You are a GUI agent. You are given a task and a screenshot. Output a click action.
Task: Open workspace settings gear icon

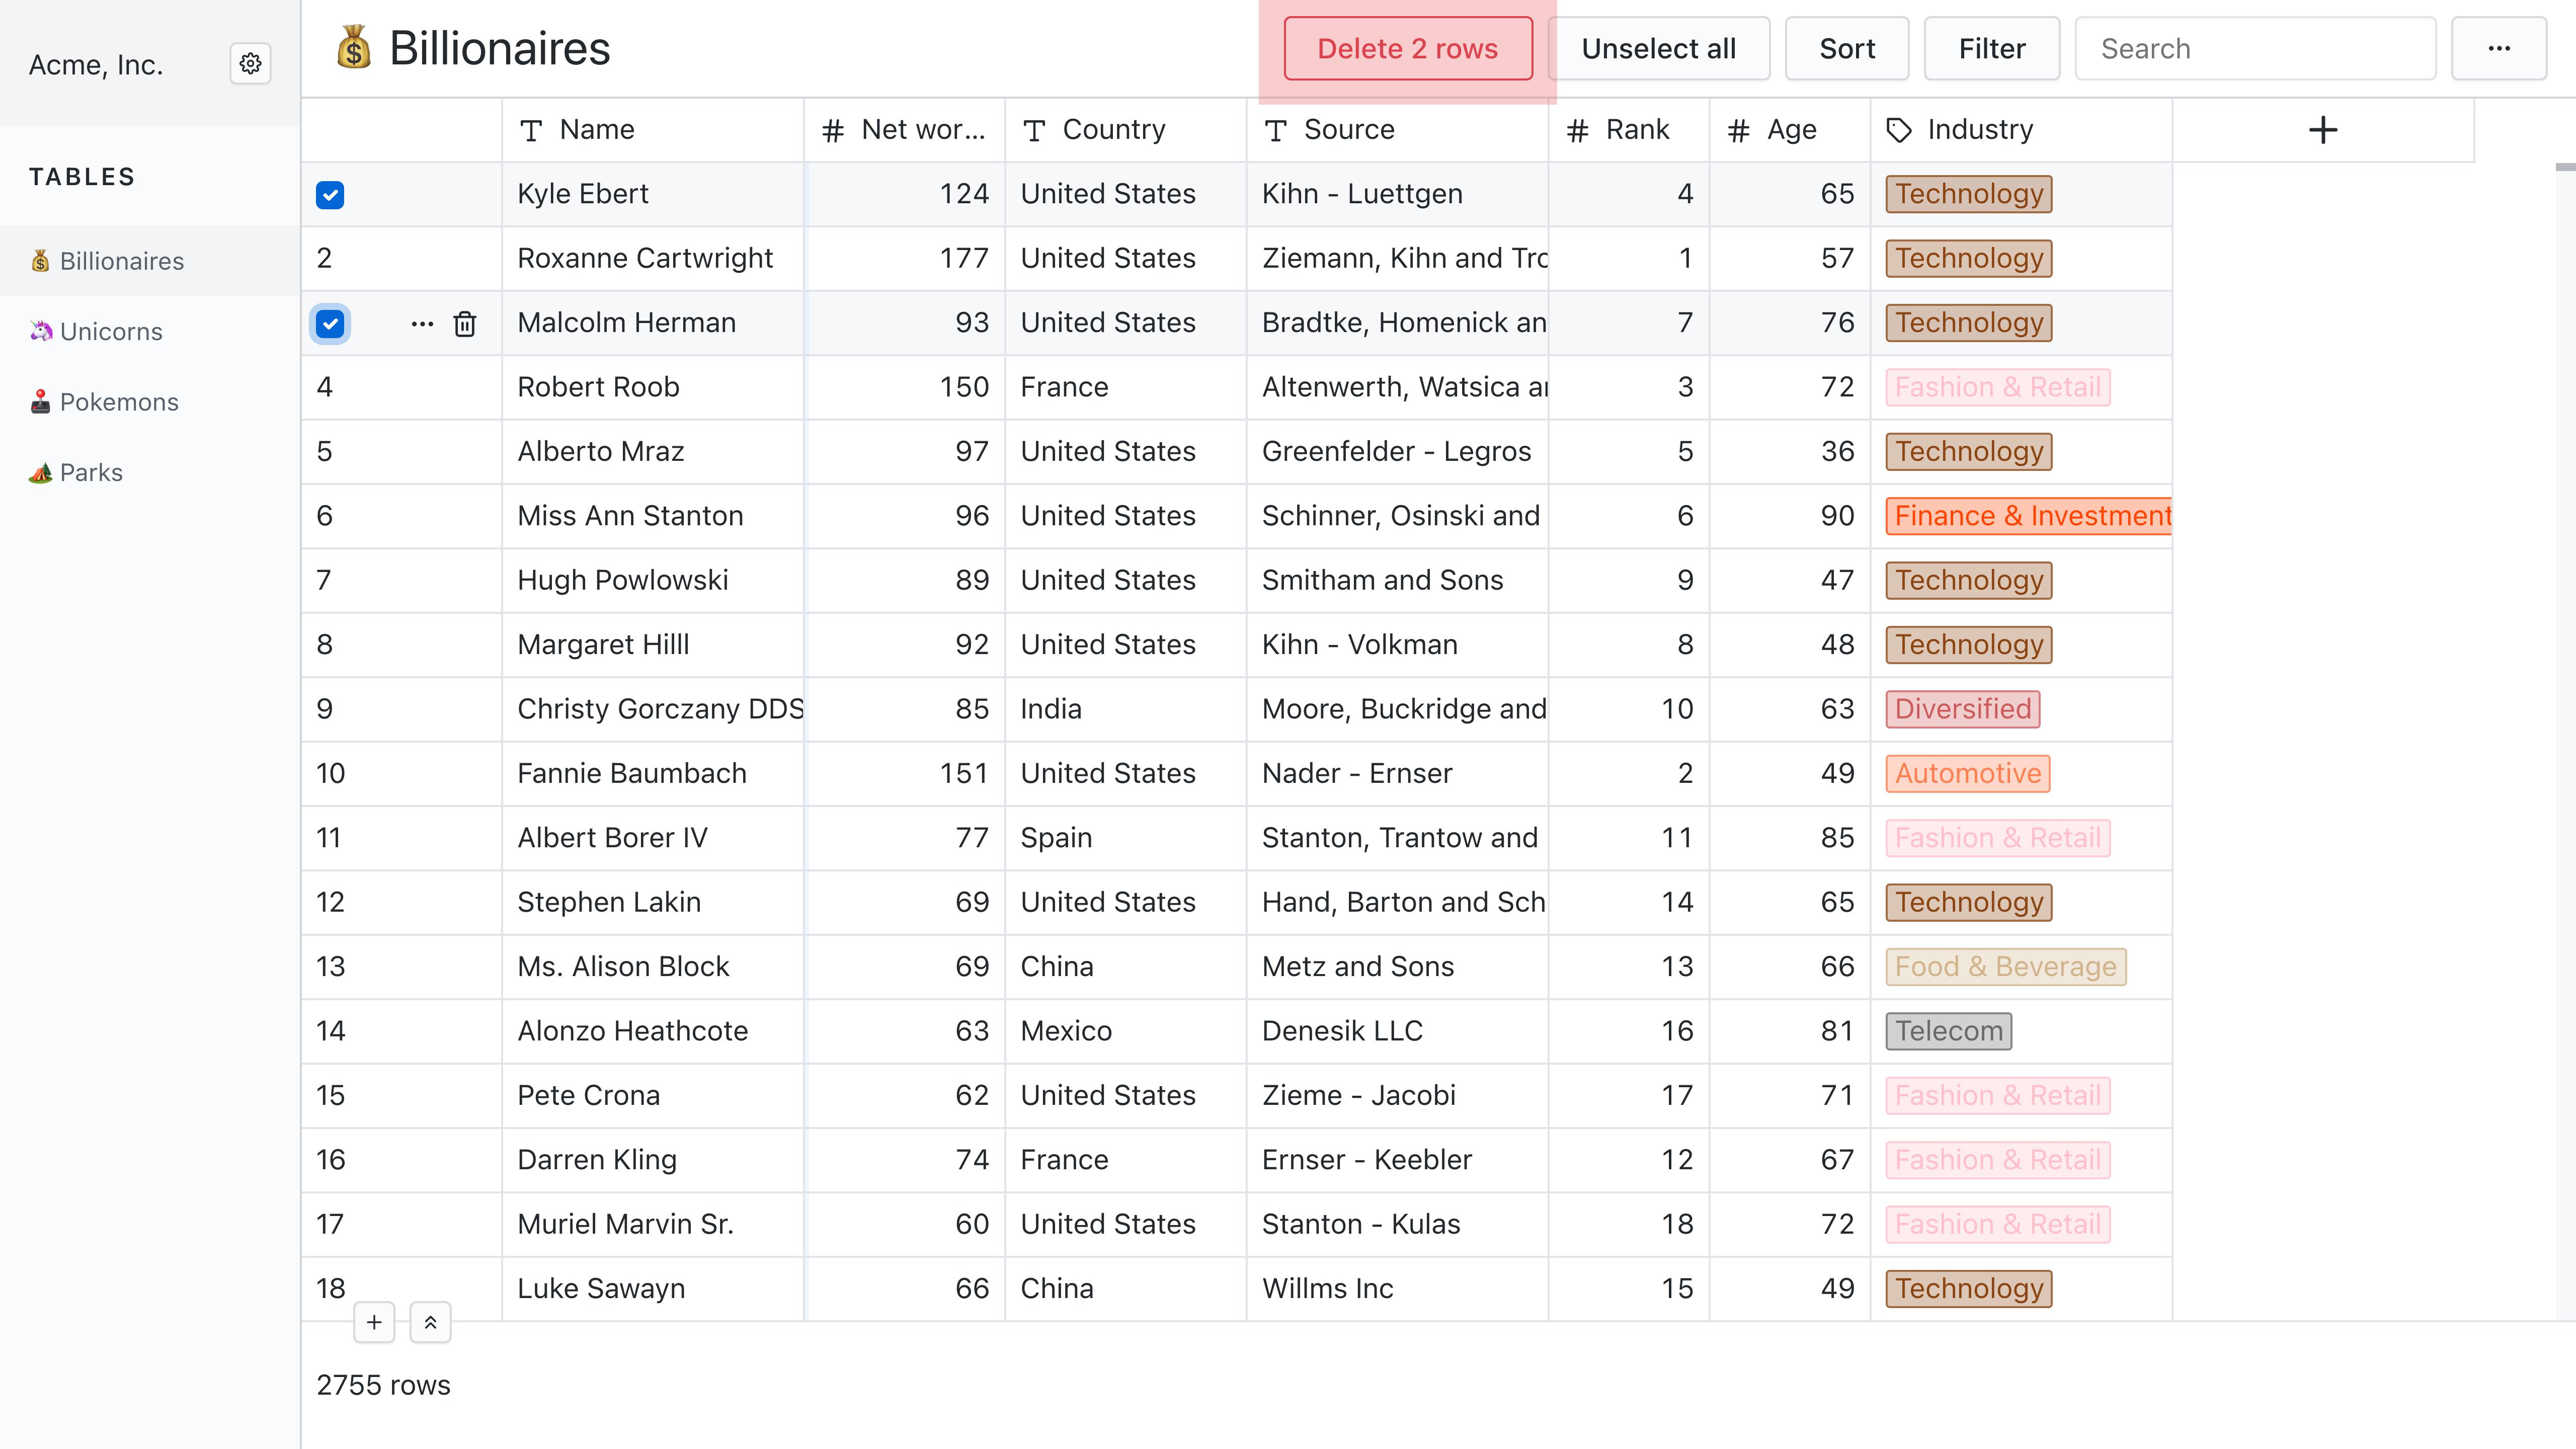tap(250, 64)
